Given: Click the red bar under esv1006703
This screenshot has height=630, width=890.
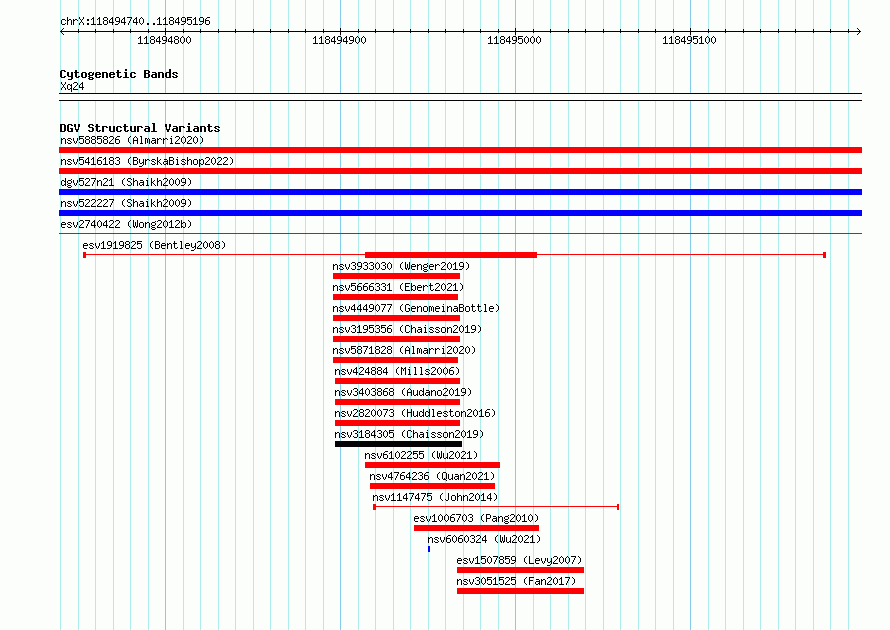Looking at the screenshot, I should 476,528.
